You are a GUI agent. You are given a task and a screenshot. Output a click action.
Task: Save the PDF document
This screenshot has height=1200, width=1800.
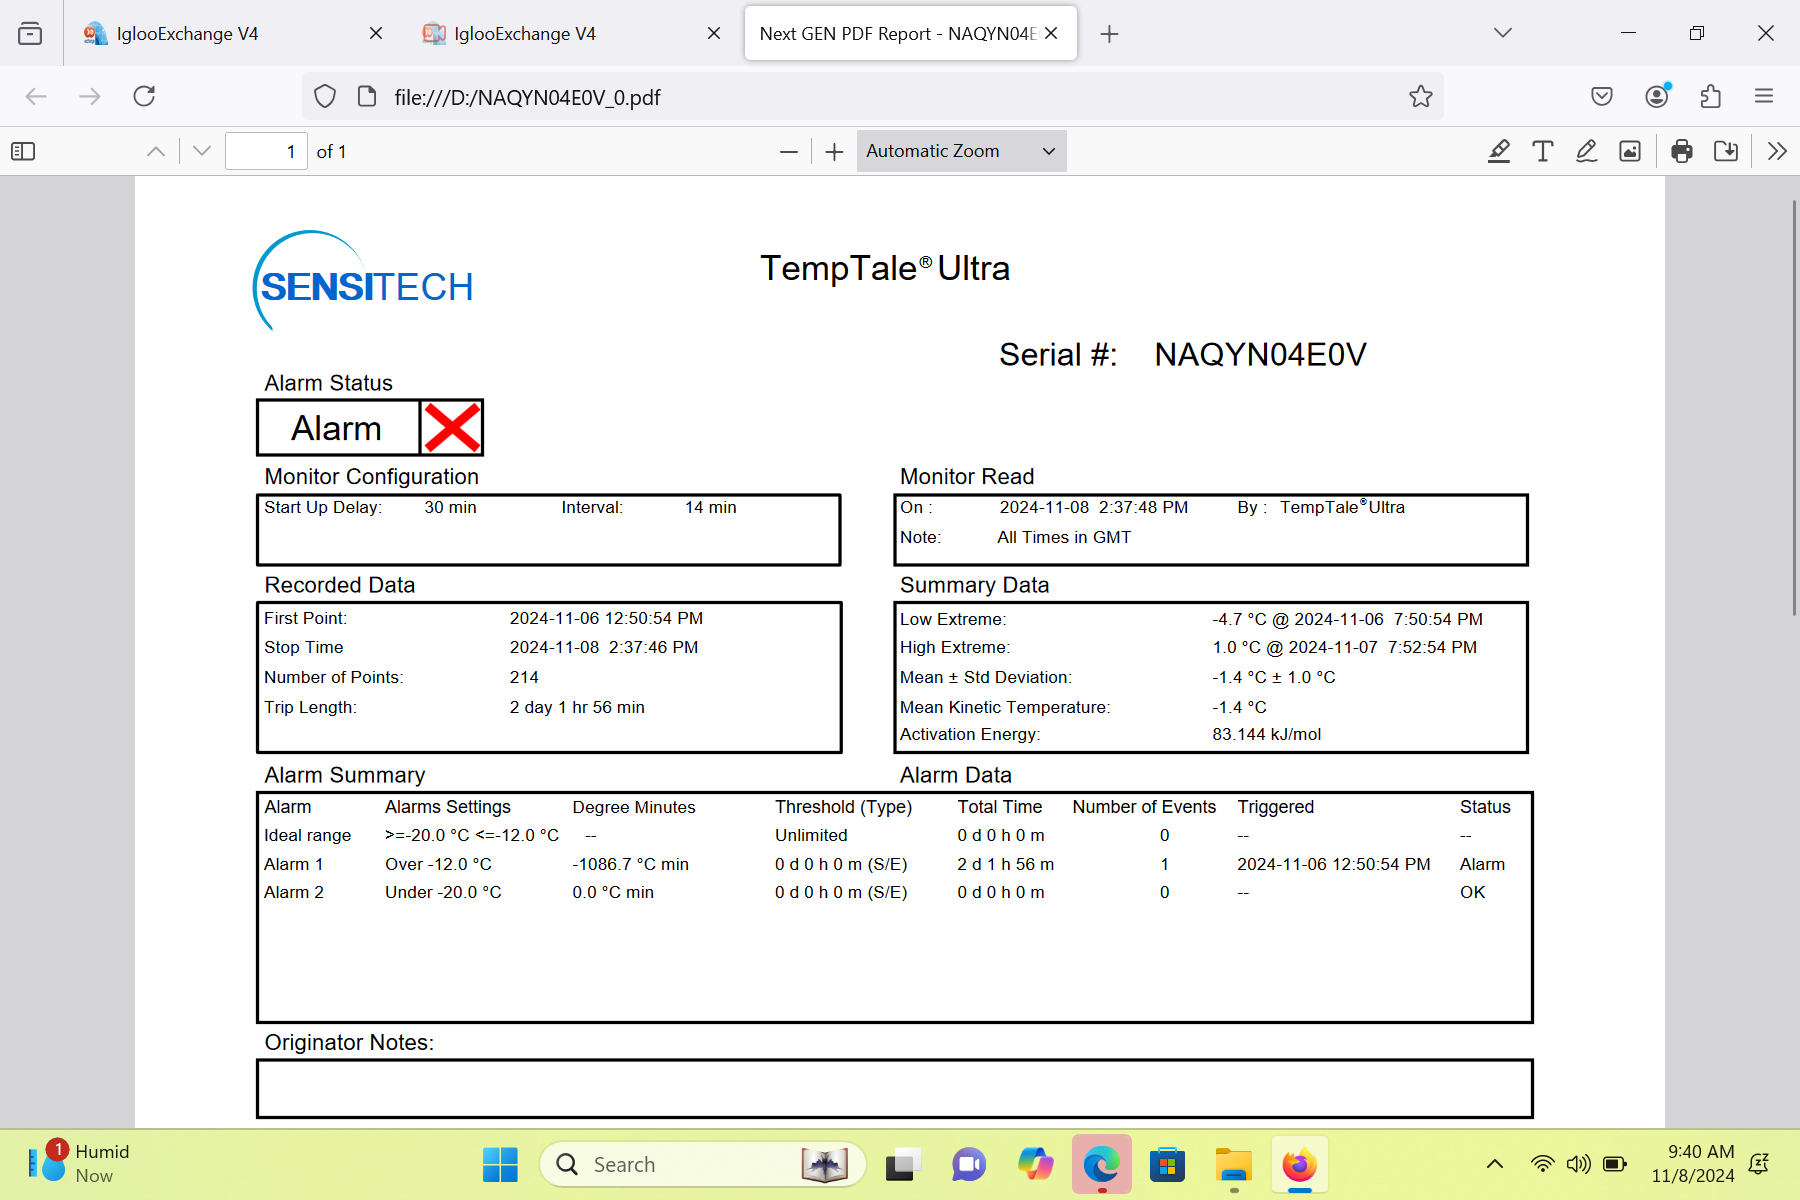(1726, 151)
